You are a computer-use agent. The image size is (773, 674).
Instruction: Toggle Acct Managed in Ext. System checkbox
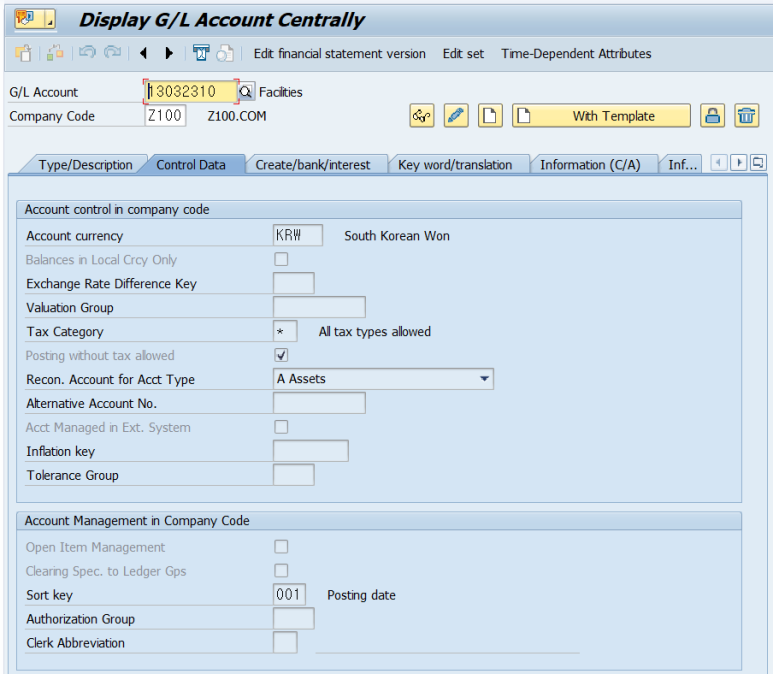pyautogui.click(x=281, y=427)
